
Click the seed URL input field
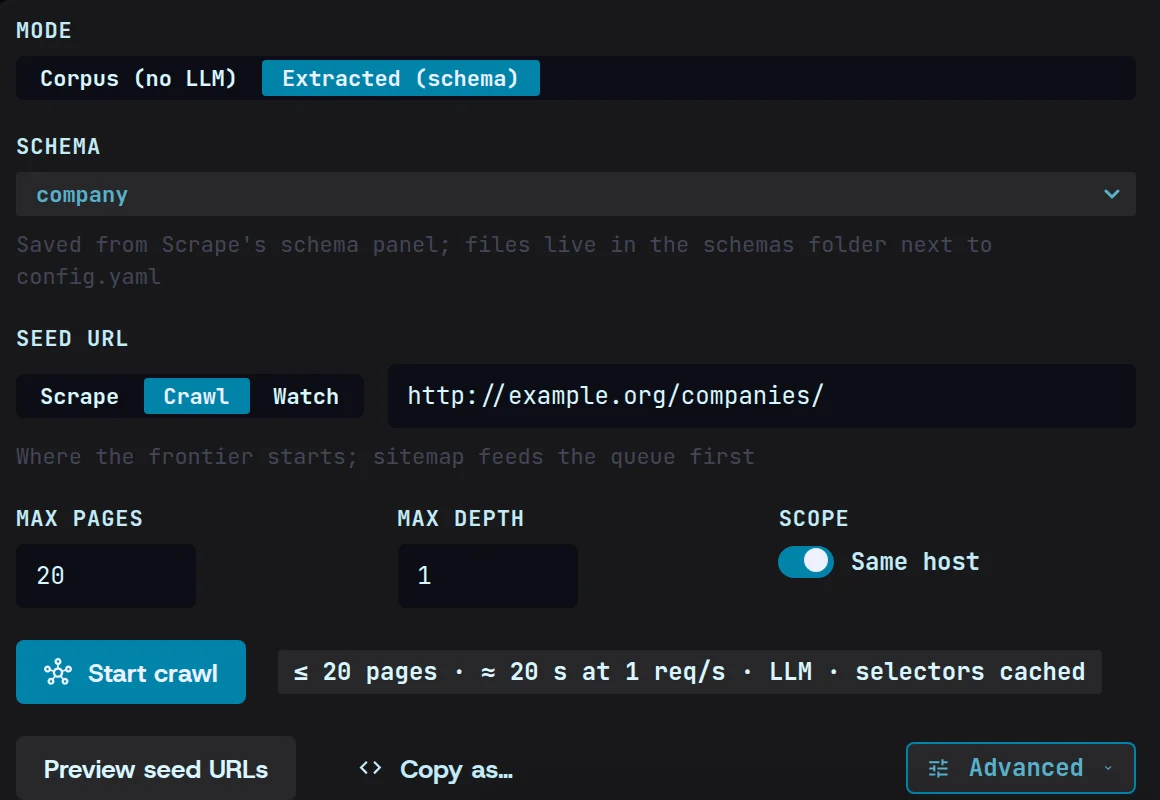(x=761, y=396)
